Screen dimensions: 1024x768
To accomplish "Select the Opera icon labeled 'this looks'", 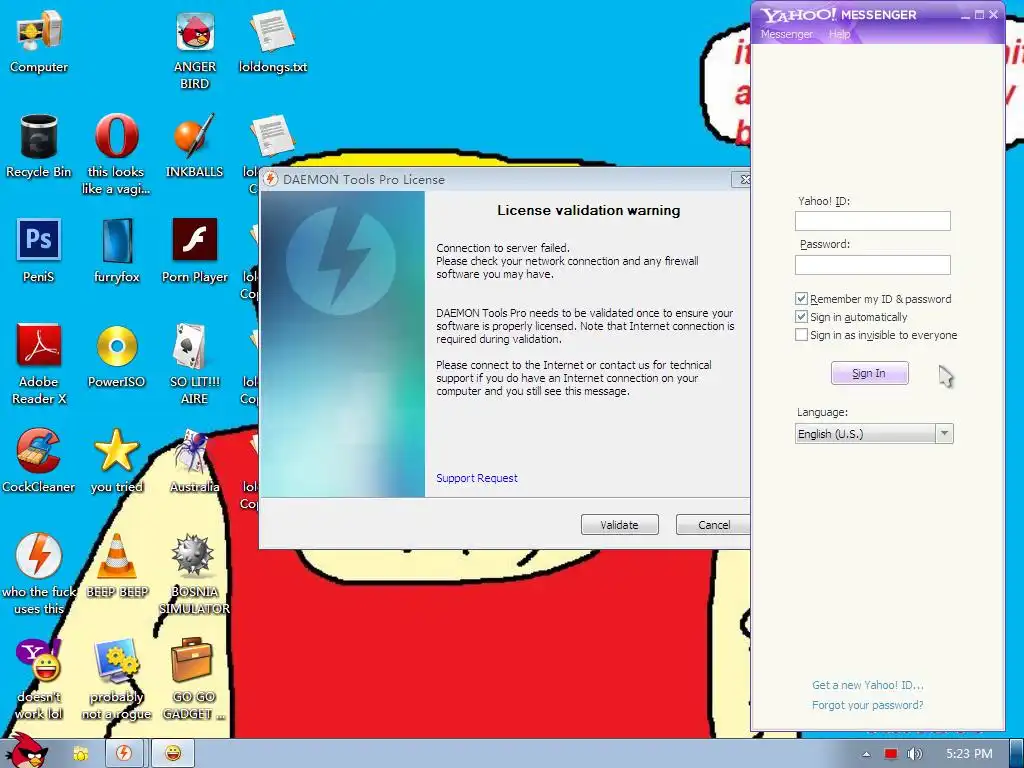I will tap(116, 155).
